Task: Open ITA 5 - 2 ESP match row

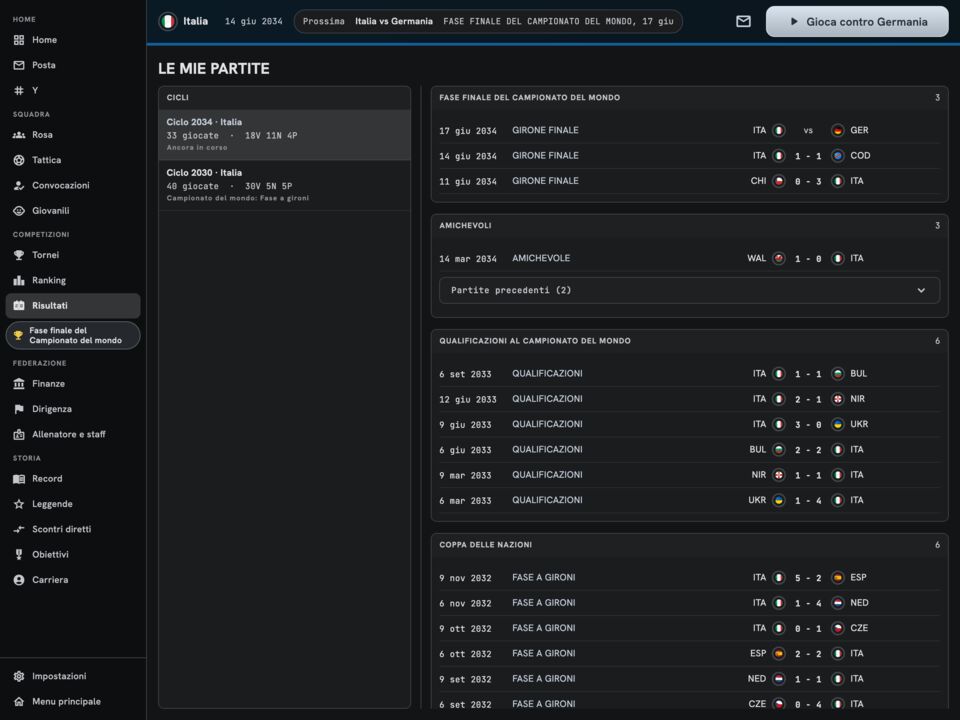Action: [689, 577]
